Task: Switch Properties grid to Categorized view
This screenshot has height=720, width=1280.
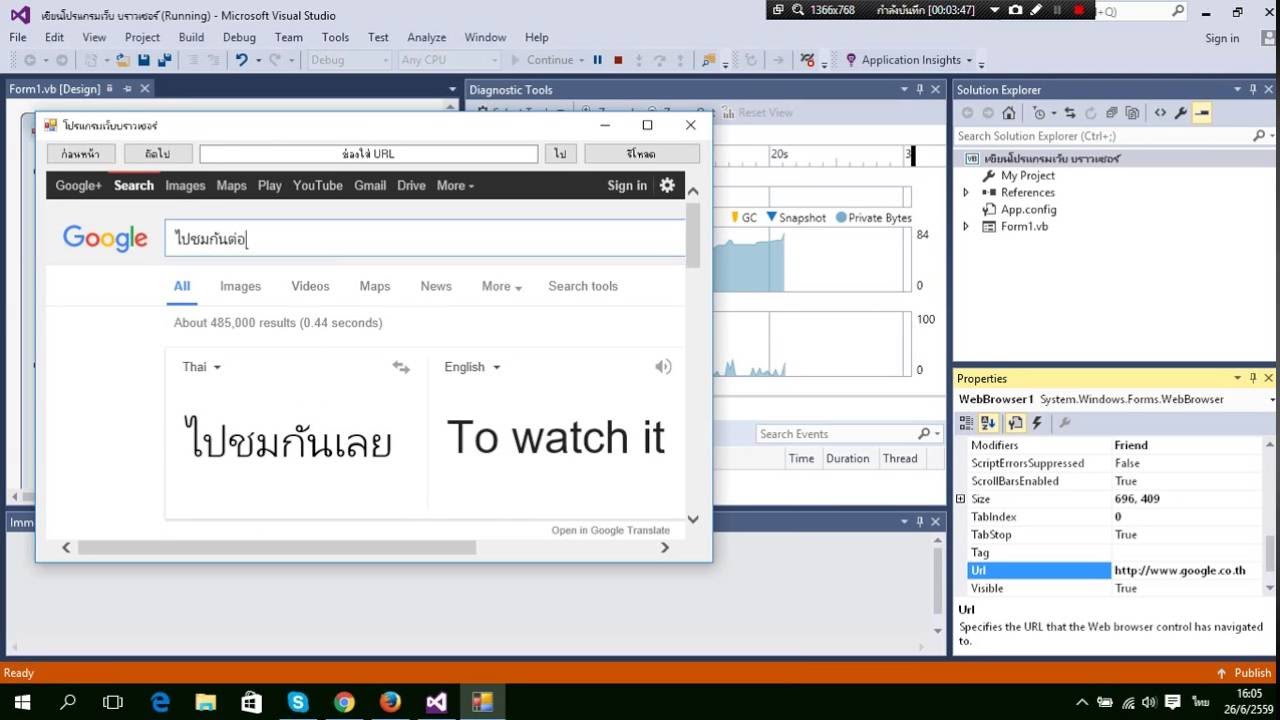Action: click(x=966, y=423)
